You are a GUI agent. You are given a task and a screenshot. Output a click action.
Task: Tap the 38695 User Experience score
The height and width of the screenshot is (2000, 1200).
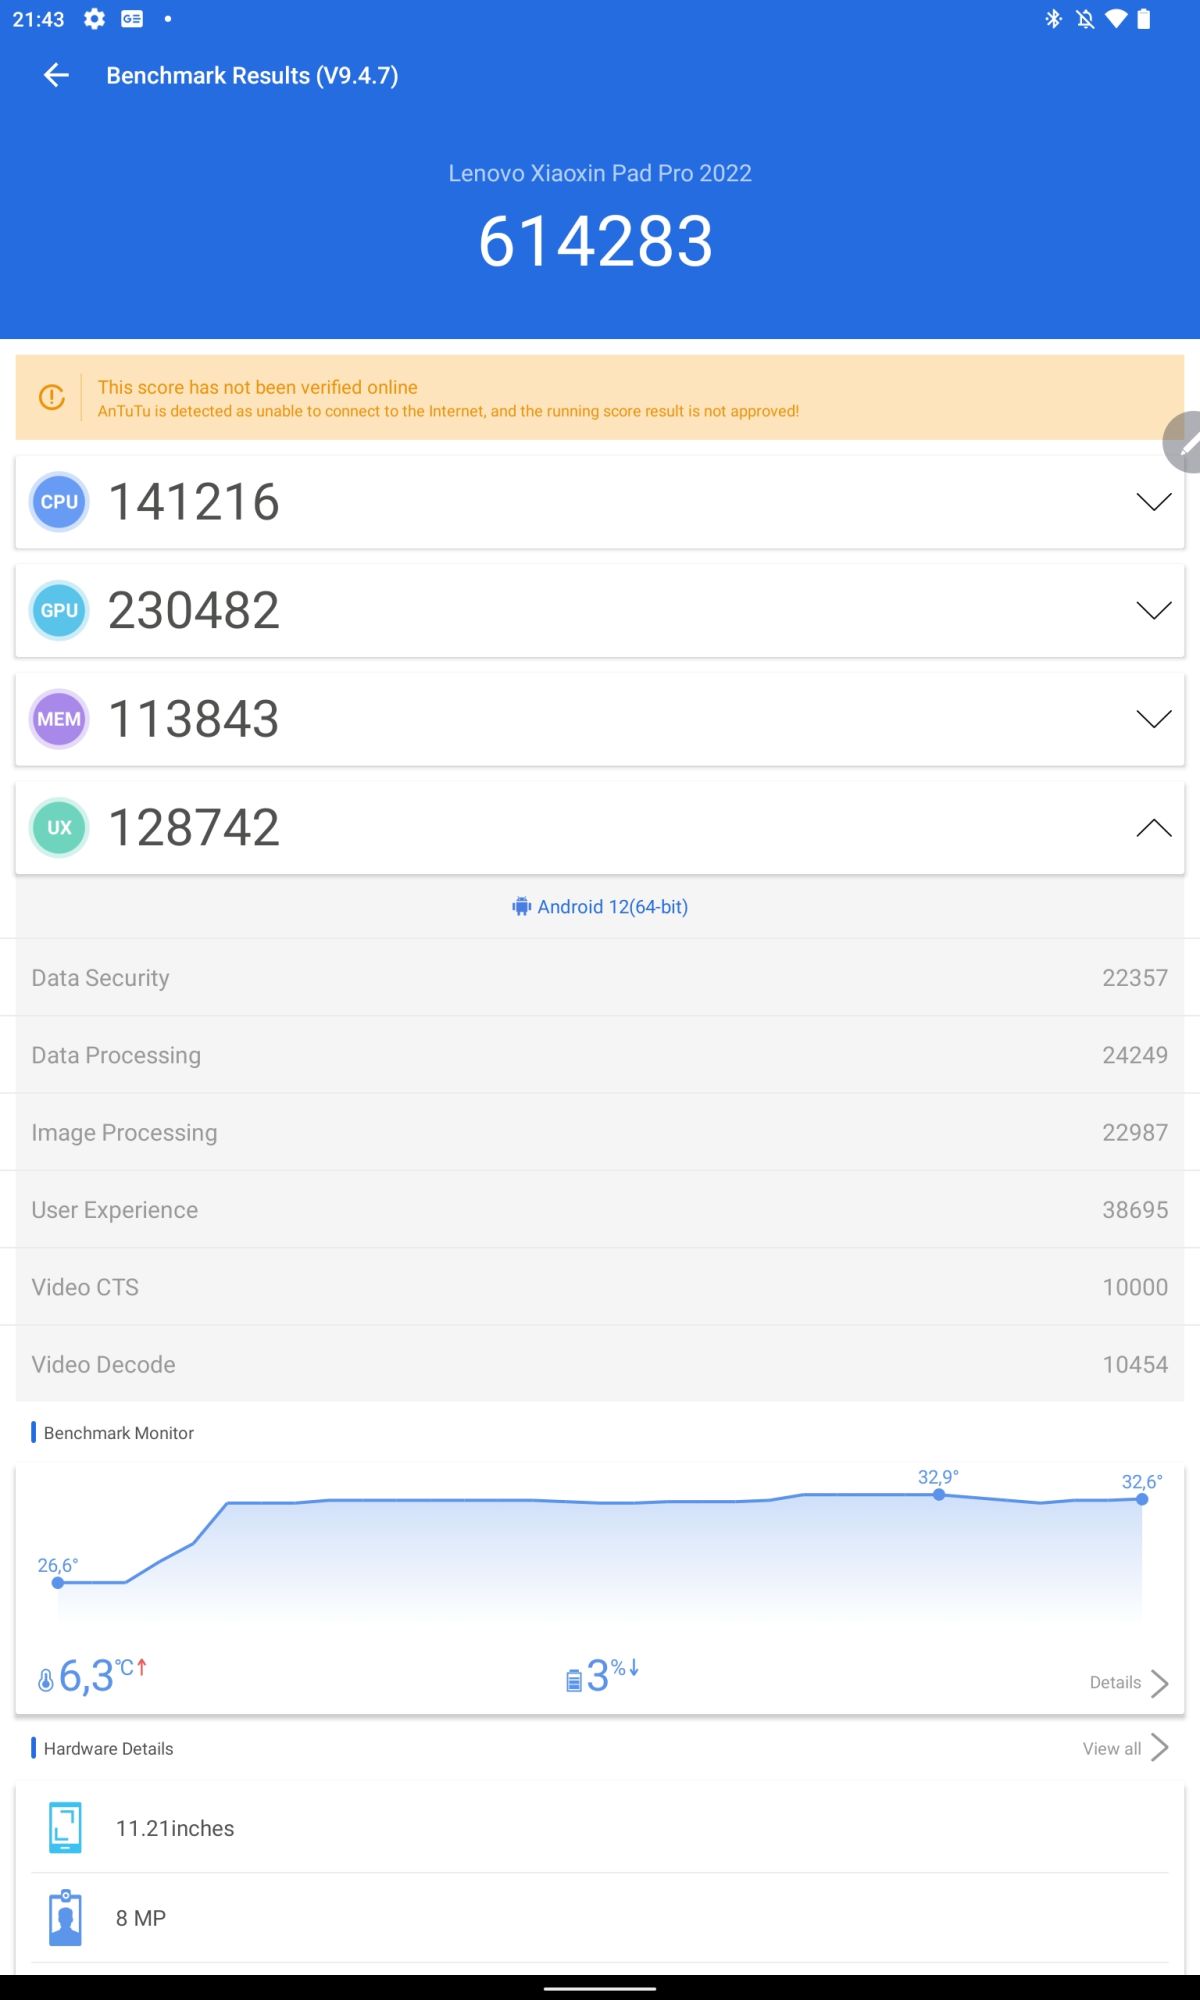pyautogui.click(x=1135, y=1210)
